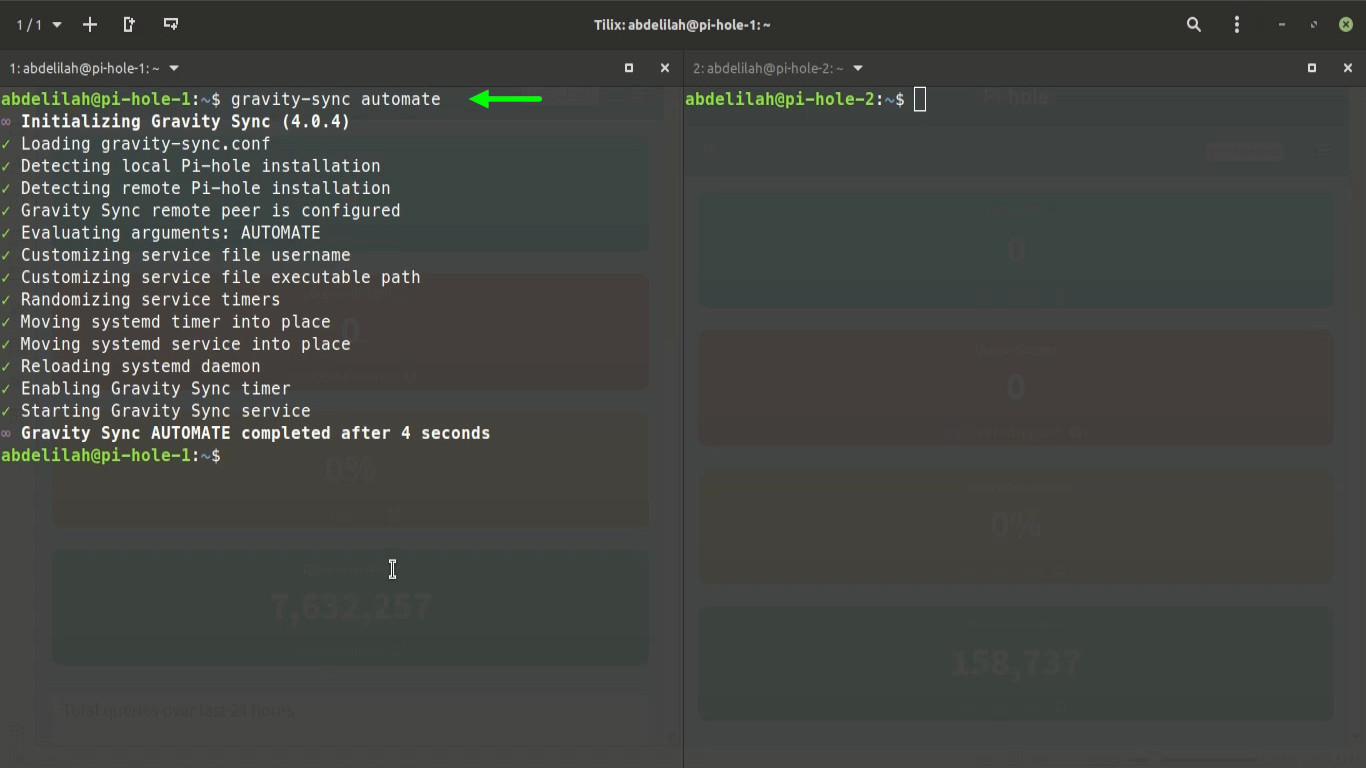The height and width of the screenshot is (768, 1366).
Task: Expand the pi-hole-2 terminal title menu
Action: pyautogui.click(x=858, y=68)
